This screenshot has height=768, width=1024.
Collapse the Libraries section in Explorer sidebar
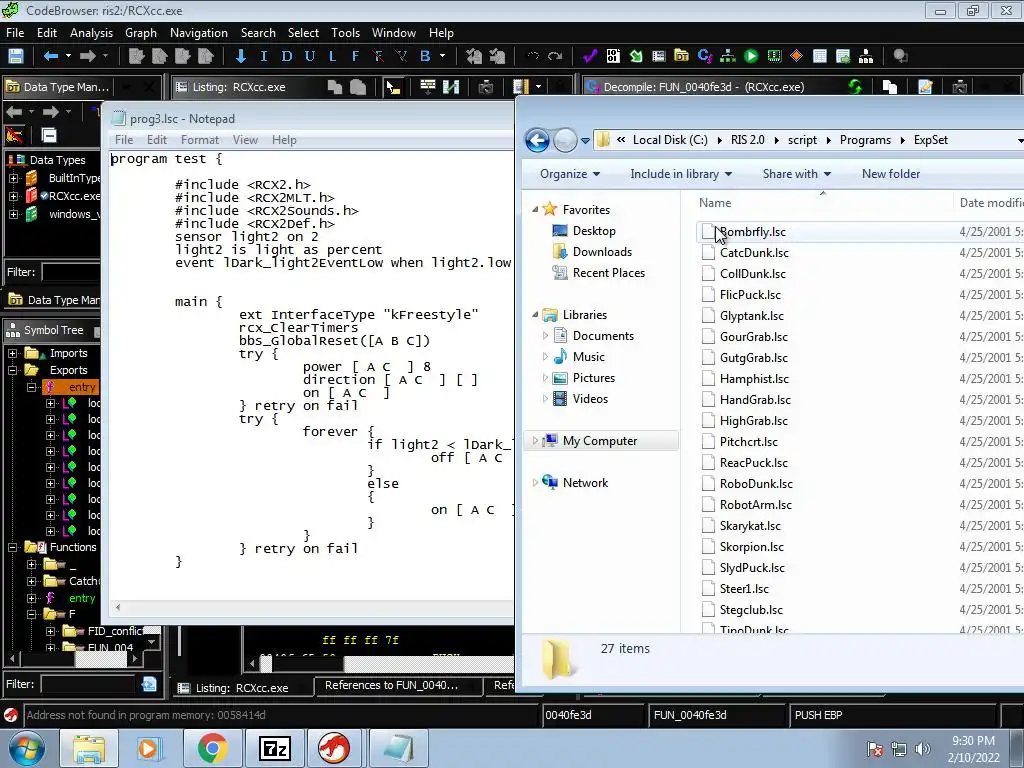(535, 315)
